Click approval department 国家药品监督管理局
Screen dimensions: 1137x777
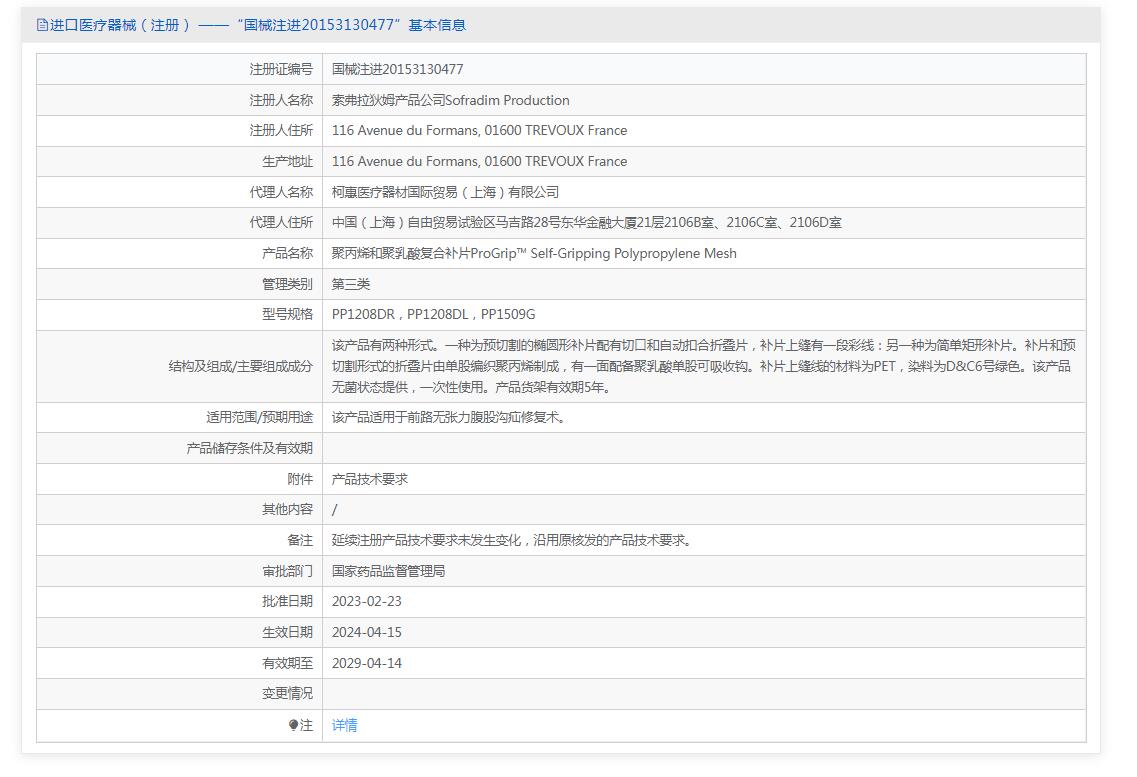388,571
